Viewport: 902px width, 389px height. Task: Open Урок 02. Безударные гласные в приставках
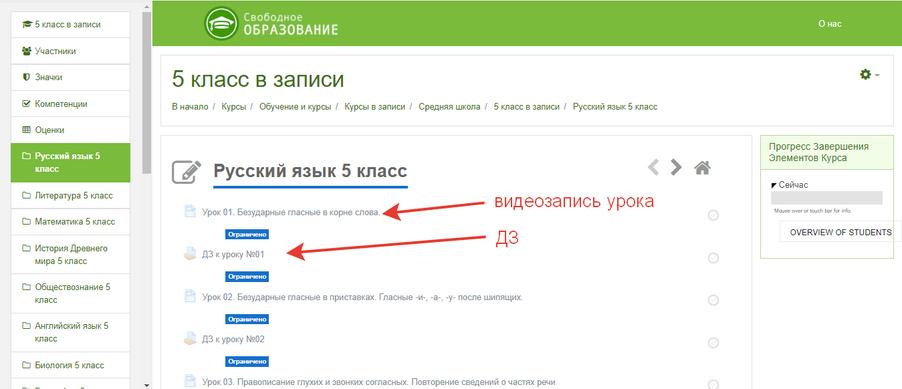click(362, 297)
